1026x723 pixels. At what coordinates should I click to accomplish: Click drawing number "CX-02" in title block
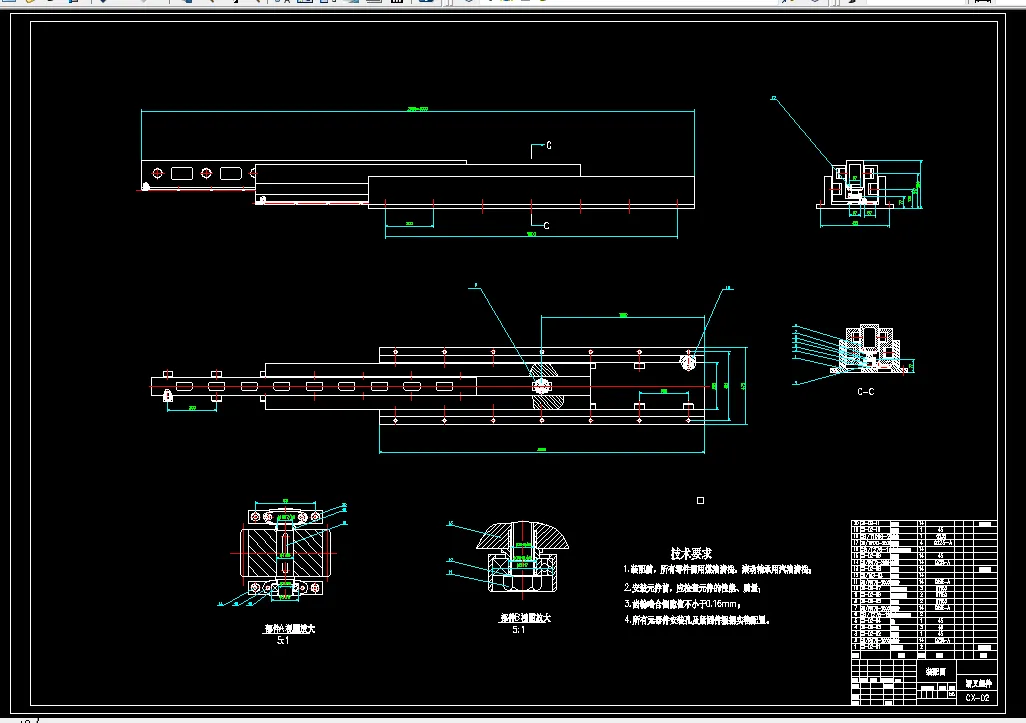point(977,697)
